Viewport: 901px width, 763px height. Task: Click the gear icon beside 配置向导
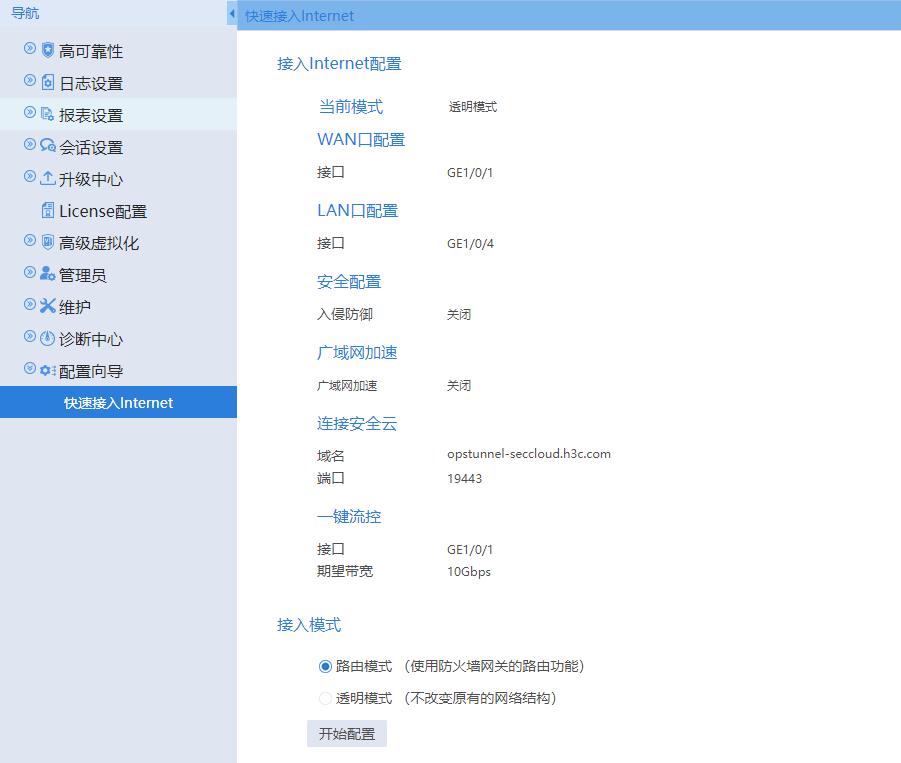point(48,371)
